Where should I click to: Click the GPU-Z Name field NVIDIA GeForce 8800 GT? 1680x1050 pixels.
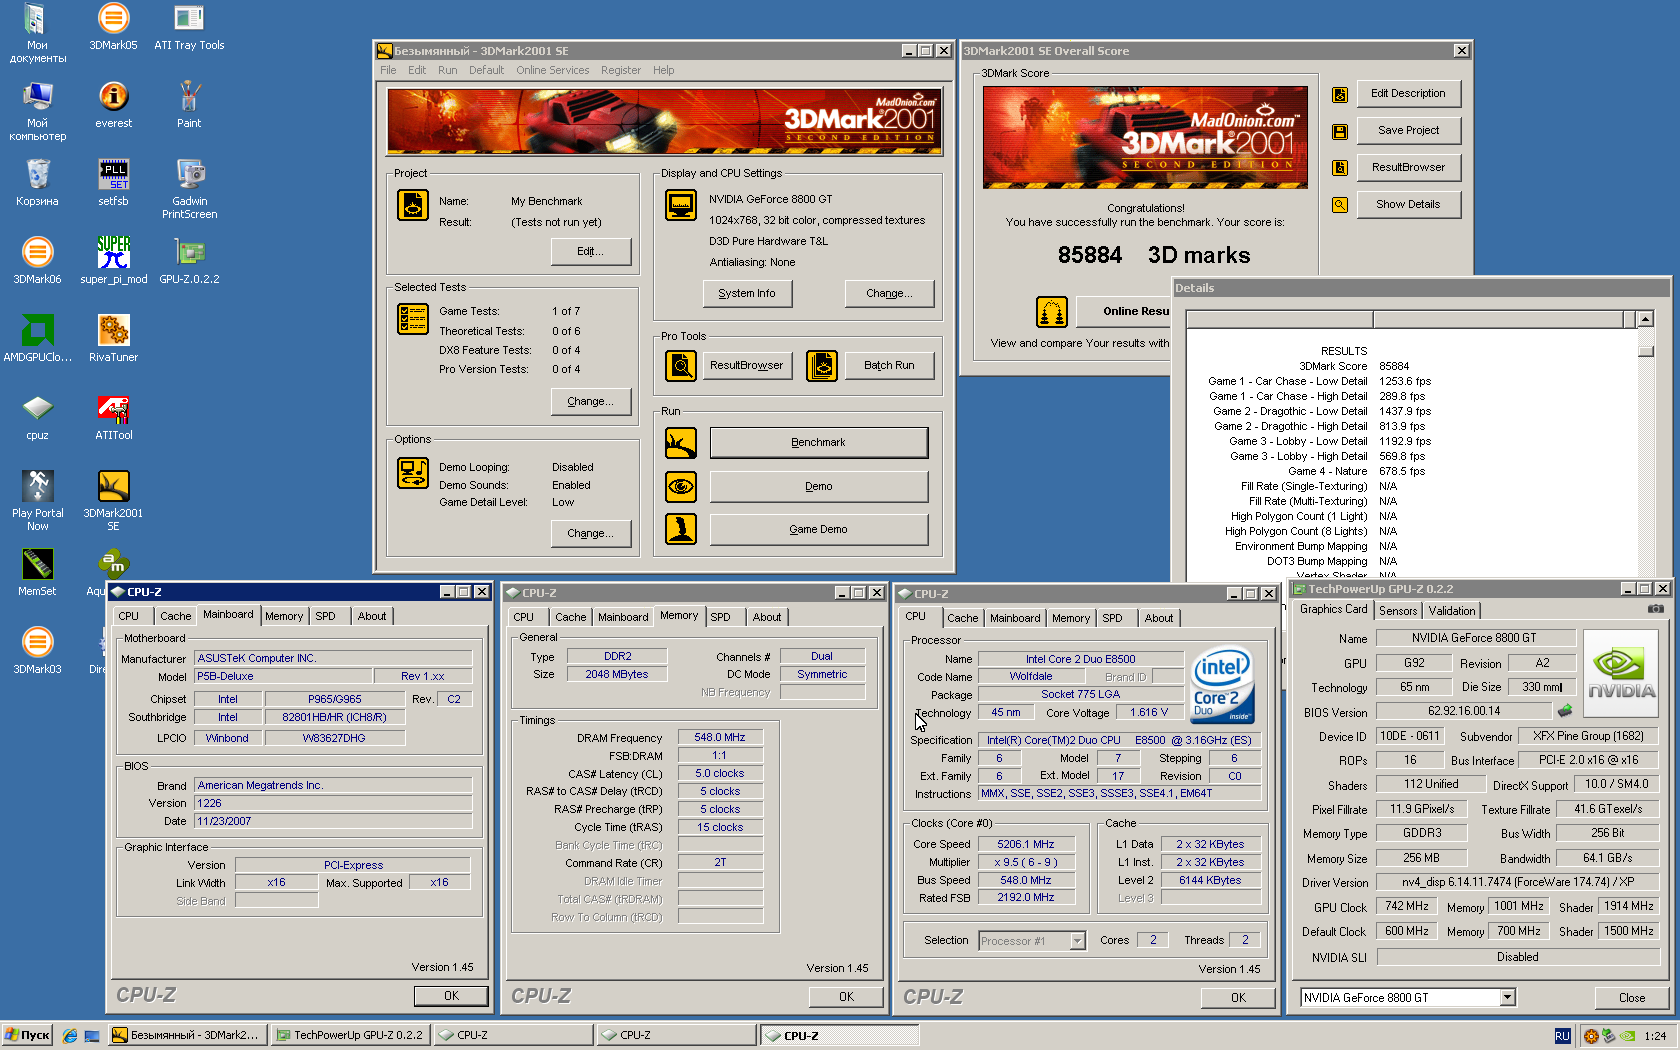click(x=1474, y=638)
